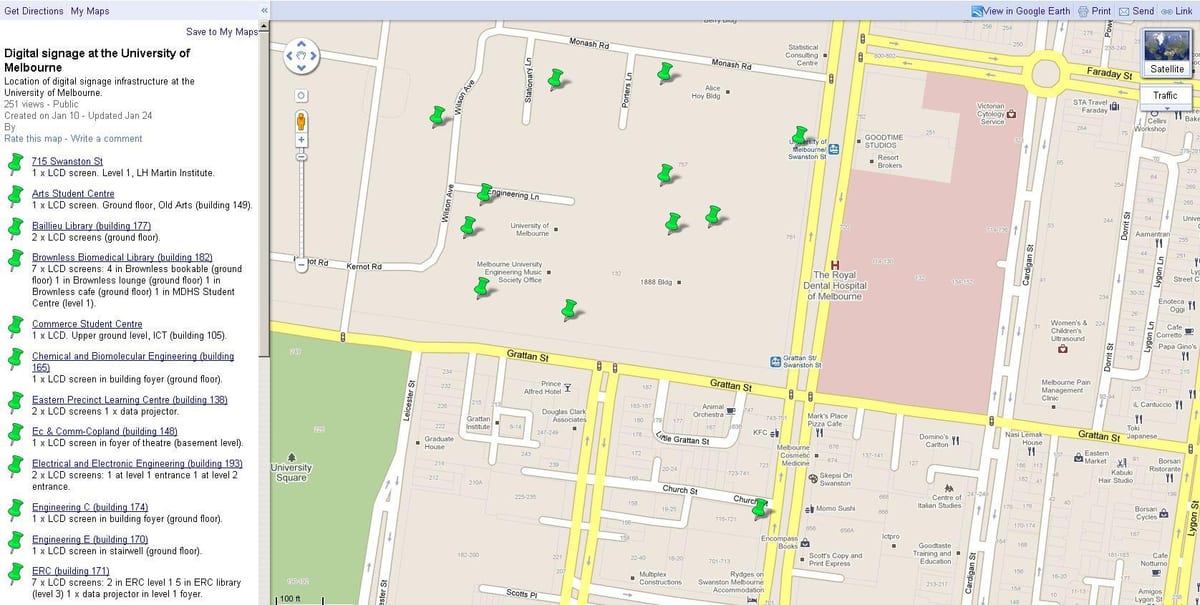
Task: Click map pin just west of Porters Ln
Action: 556,79
